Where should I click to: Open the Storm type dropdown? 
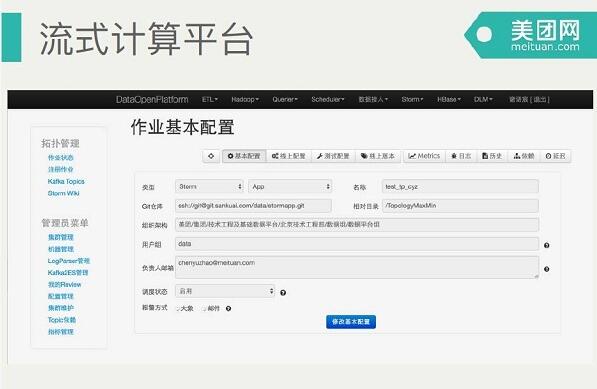pos(209,187)
